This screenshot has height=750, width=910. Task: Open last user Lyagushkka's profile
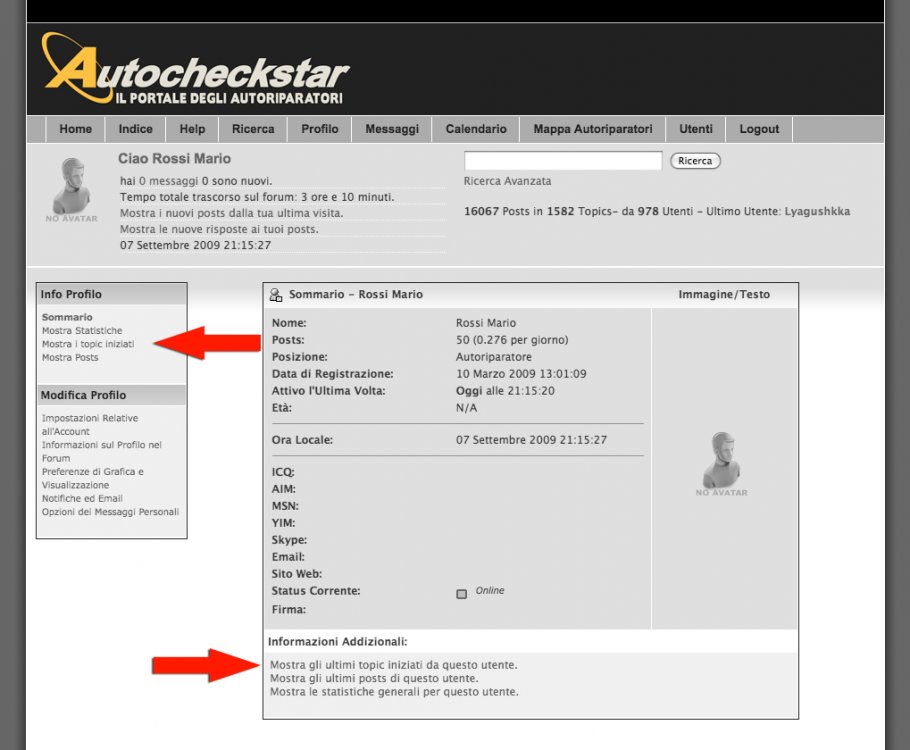[x=817, y=212]
